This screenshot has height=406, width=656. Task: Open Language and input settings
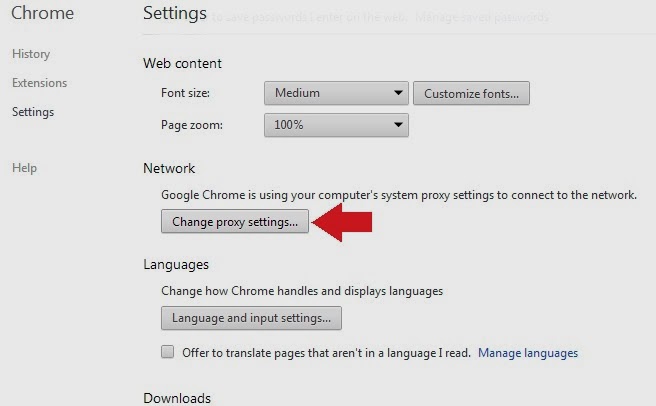[251, 318]
